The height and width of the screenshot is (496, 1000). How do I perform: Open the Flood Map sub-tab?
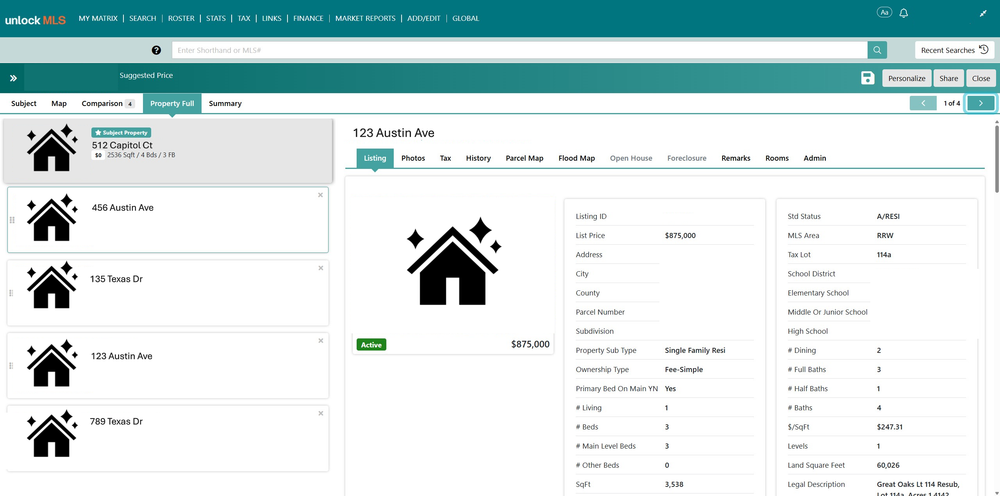pyautogui.click(x=577, y=158)
